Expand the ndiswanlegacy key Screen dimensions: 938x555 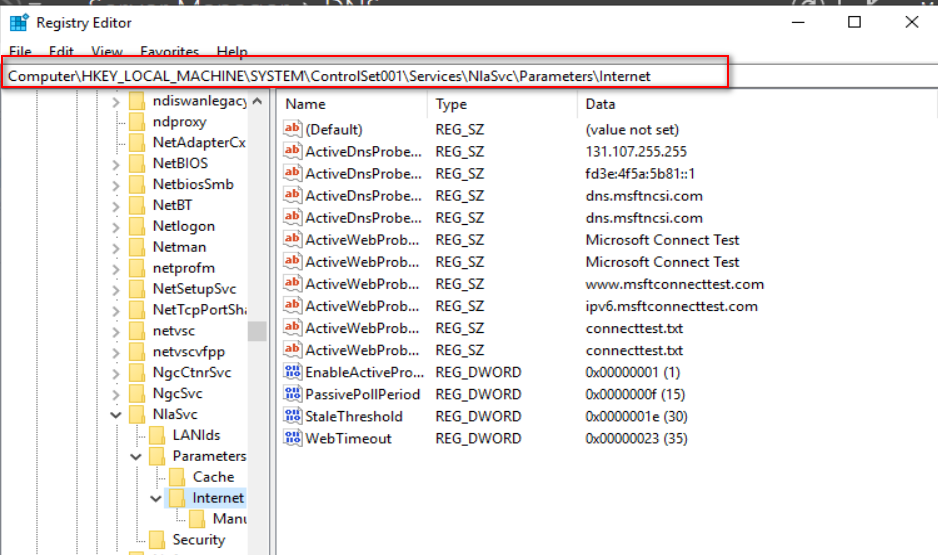tap(115, 102)
